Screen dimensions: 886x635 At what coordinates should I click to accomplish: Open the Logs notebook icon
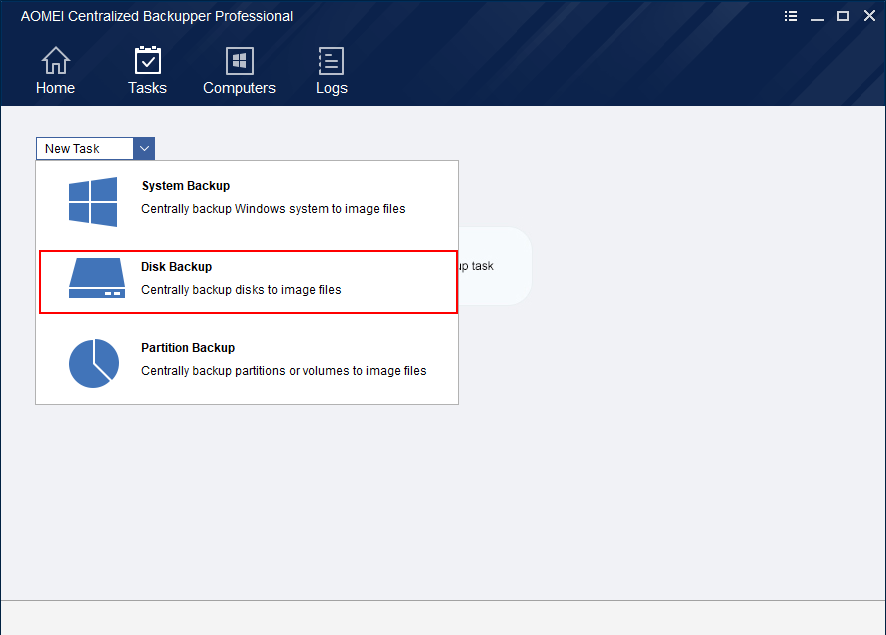tap(331, 61)
